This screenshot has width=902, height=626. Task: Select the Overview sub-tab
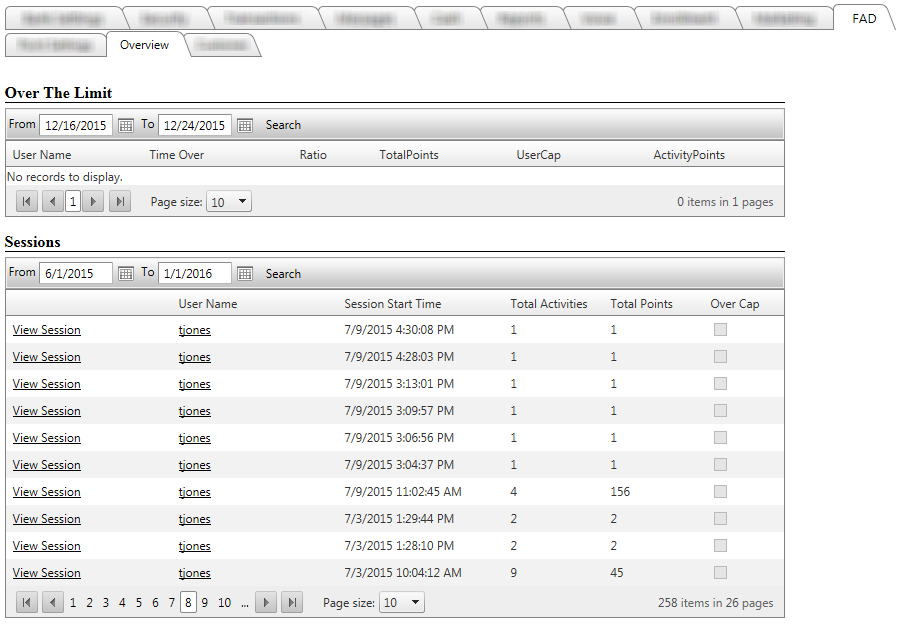[x=144, y=45]
